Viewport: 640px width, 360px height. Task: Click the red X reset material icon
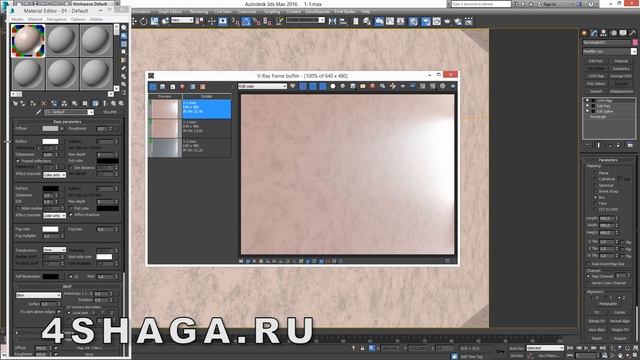43,103
